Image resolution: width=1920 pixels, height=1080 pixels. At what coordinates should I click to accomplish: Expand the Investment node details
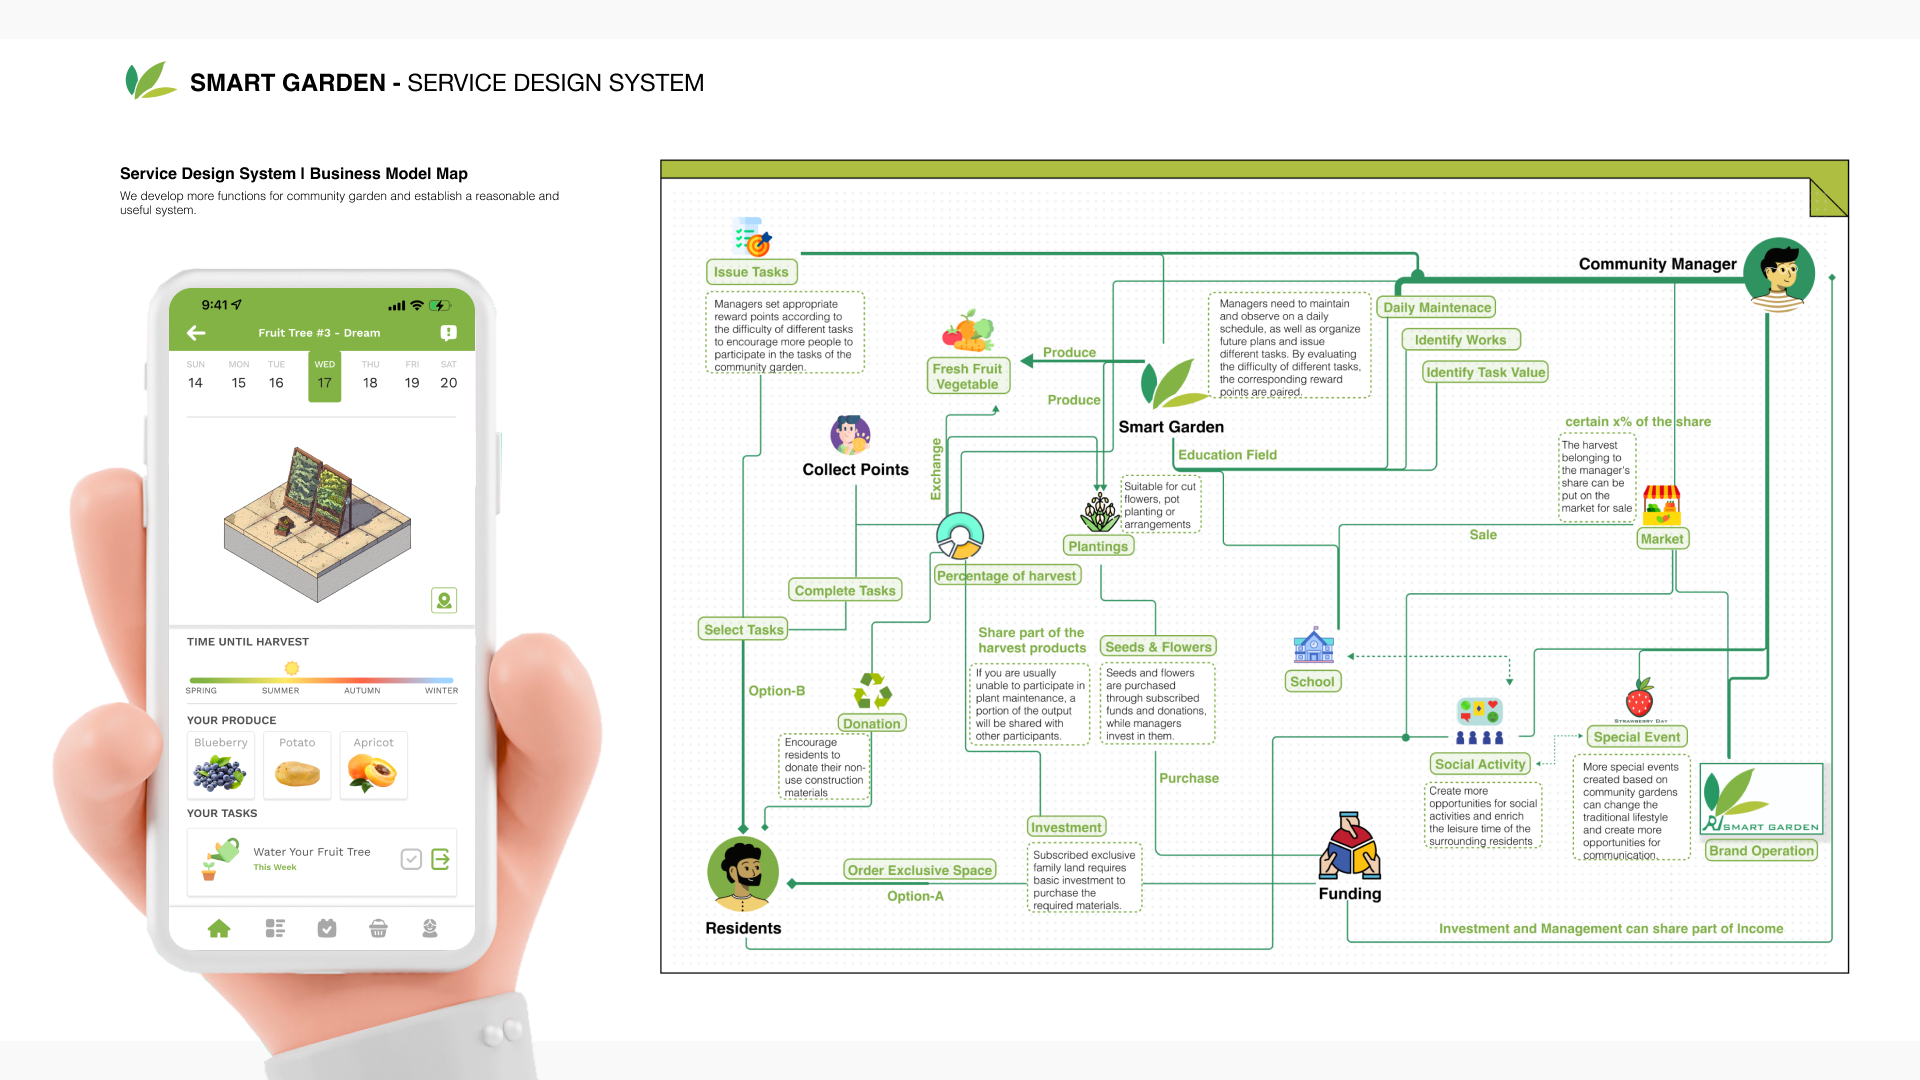point(1065,827)
